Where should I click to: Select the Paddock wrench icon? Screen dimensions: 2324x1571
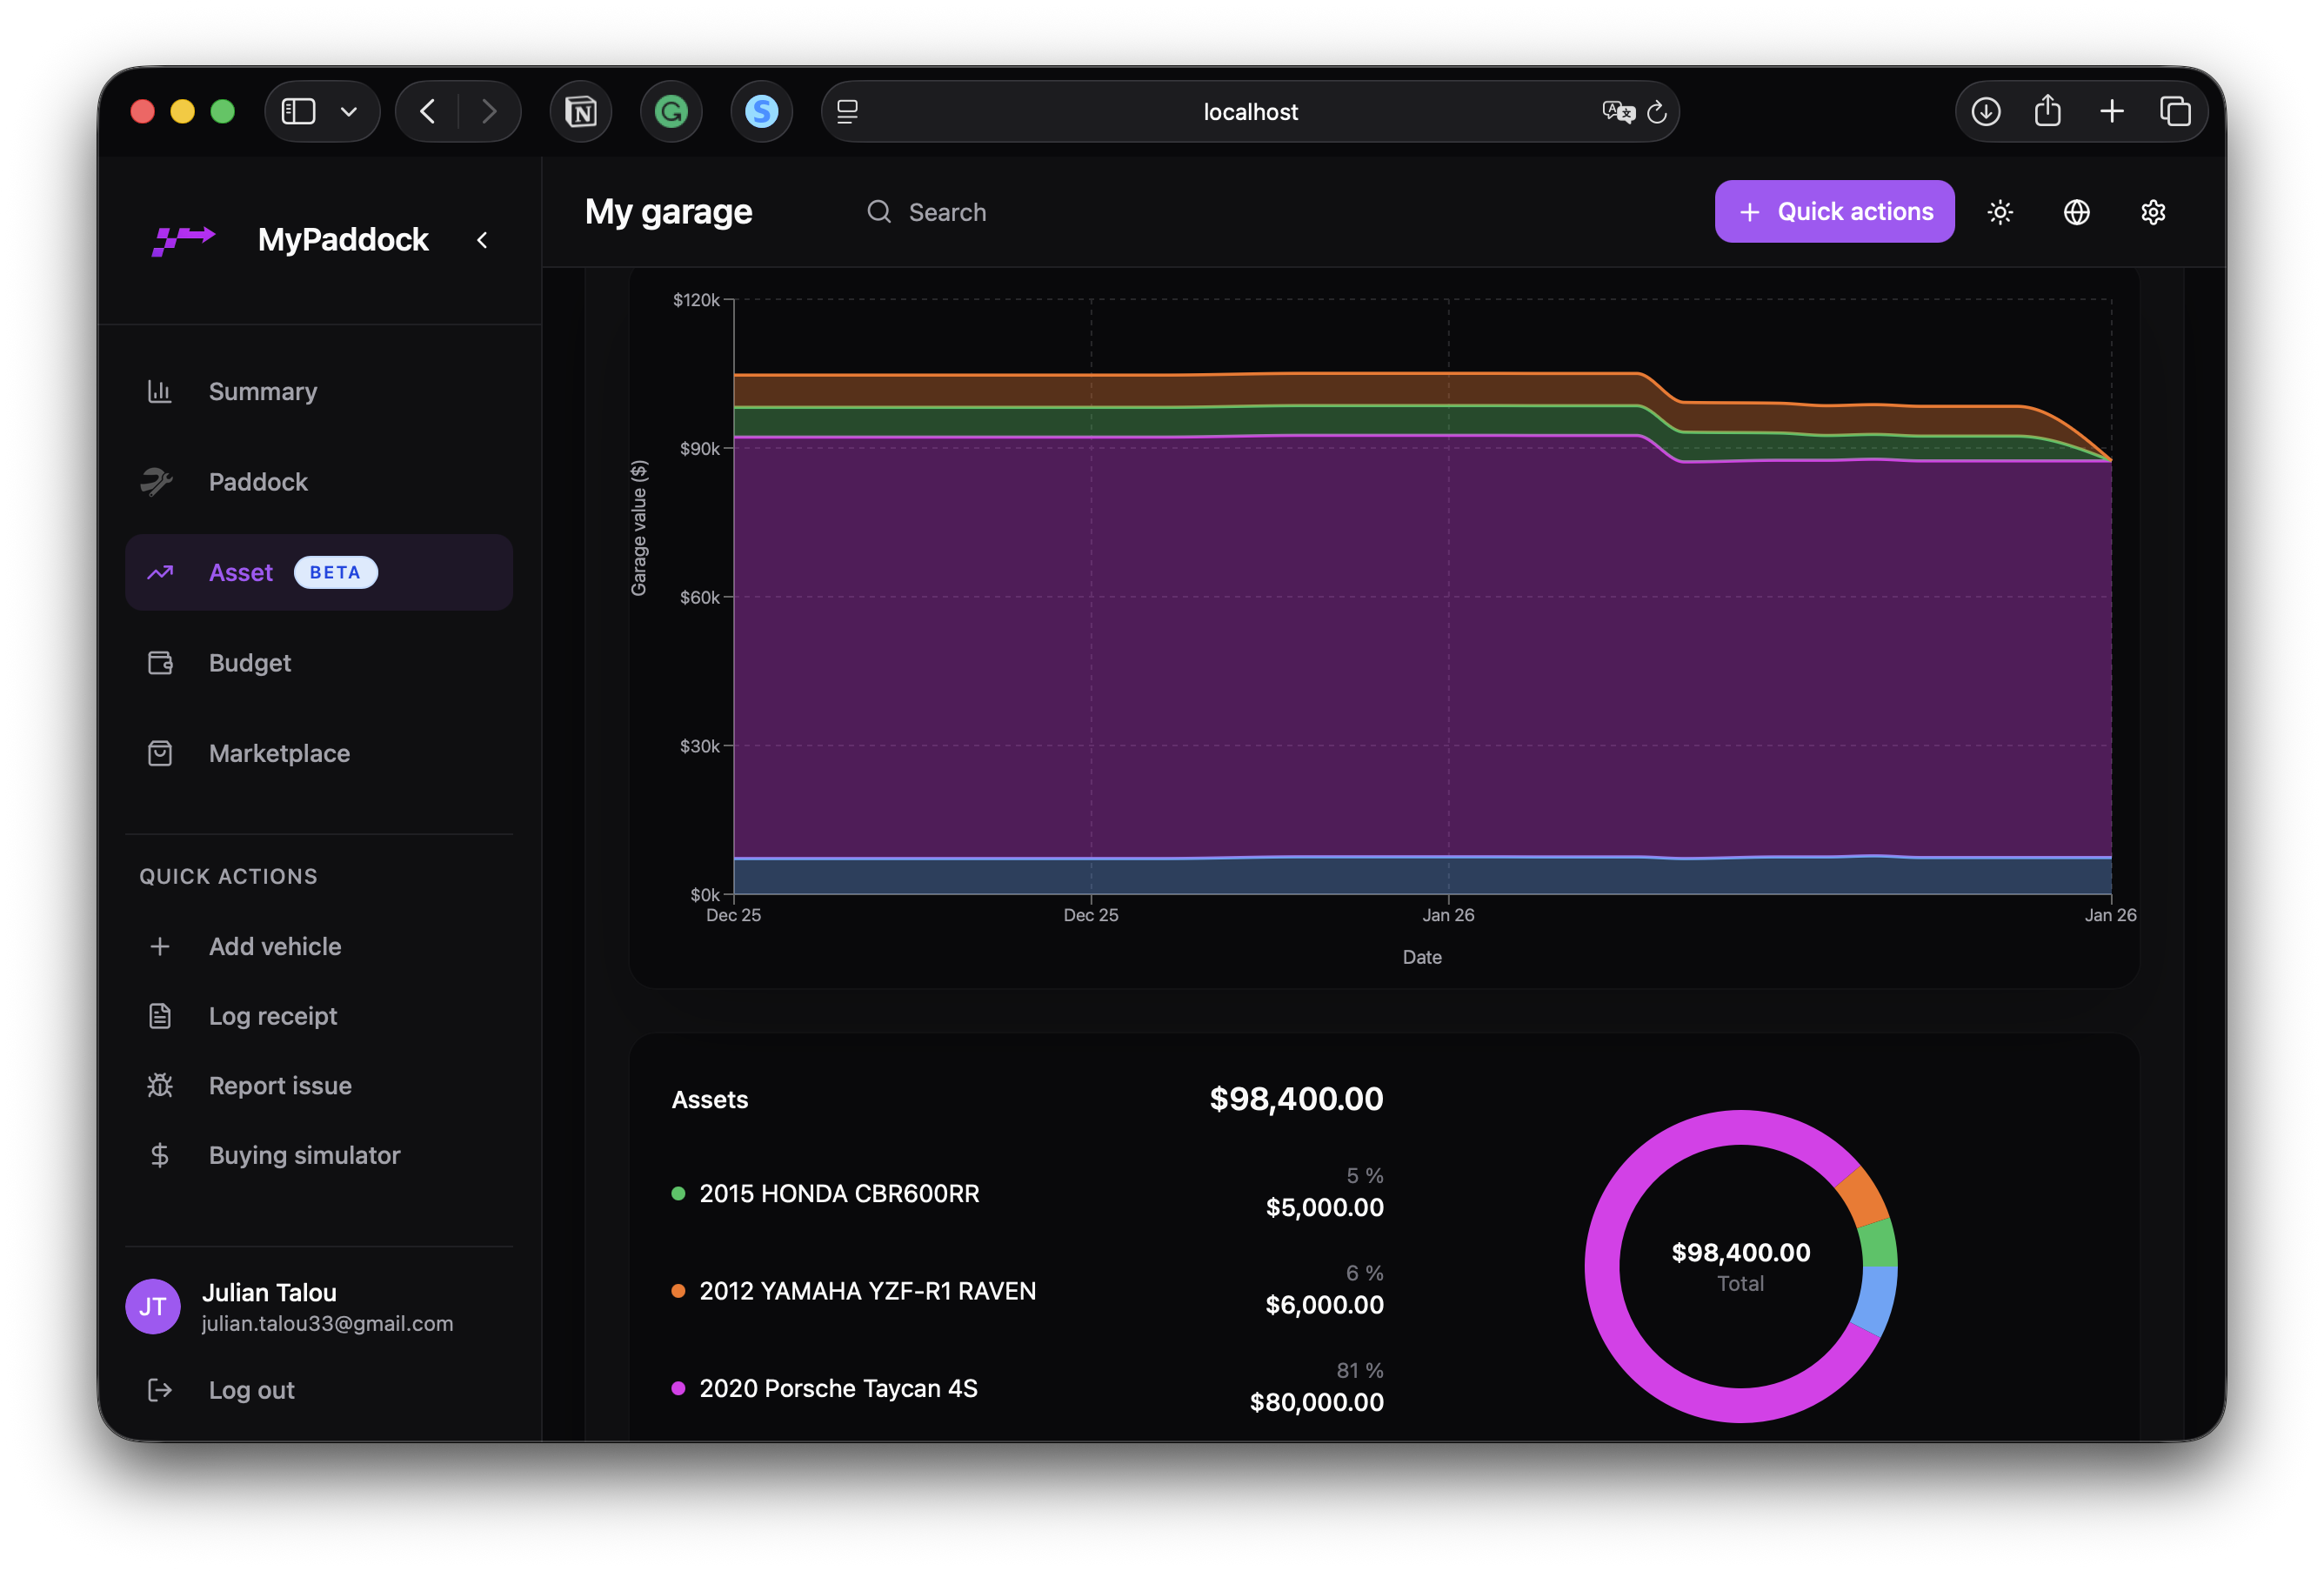(160, 481)
